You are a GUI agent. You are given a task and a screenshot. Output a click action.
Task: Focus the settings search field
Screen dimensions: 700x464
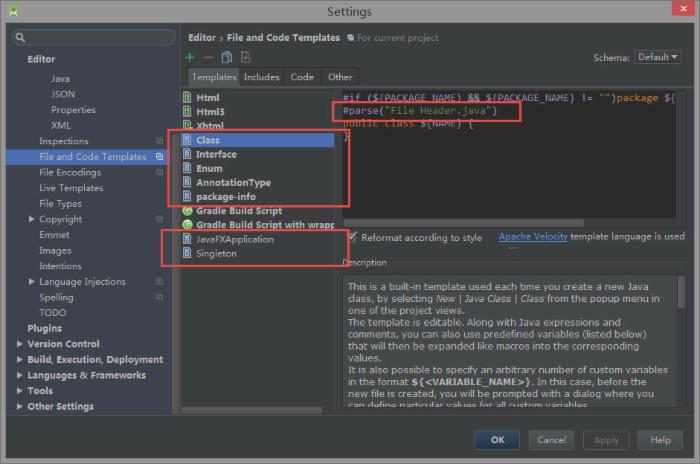[95, 37]
